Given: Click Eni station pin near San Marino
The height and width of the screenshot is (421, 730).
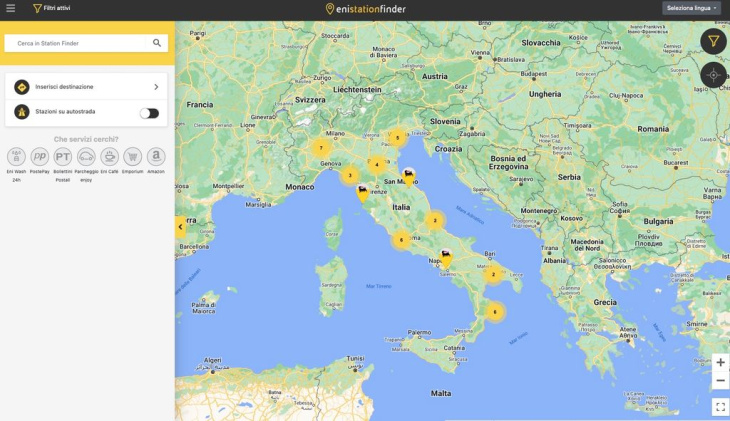Looking at the screenshot, I should [x=409, y=177].
